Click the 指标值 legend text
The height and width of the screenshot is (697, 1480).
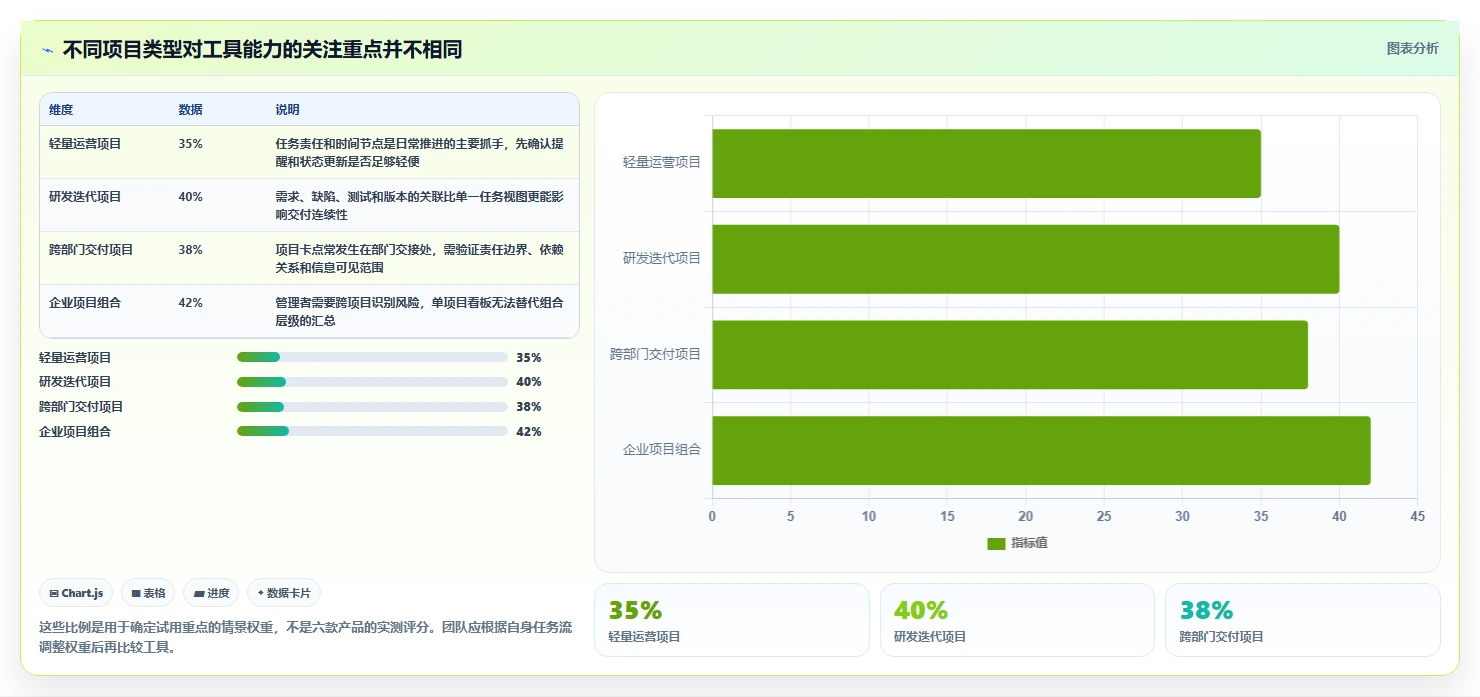(x=1029, y=543)
